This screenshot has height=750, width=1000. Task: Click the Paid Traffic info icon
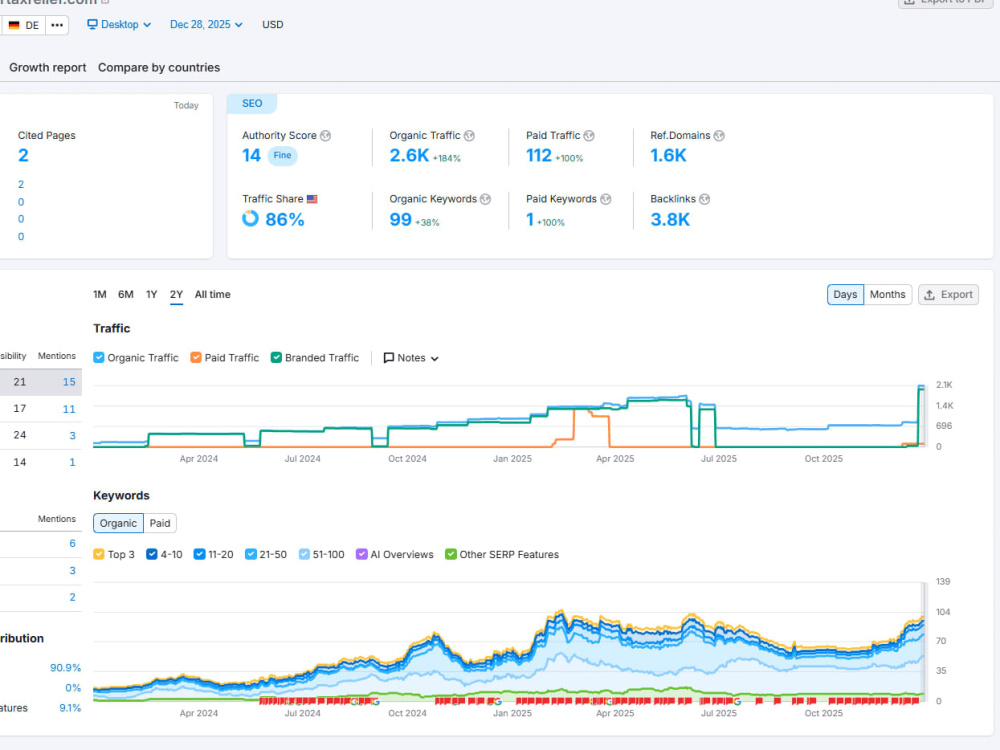click(x=589, y=136)
